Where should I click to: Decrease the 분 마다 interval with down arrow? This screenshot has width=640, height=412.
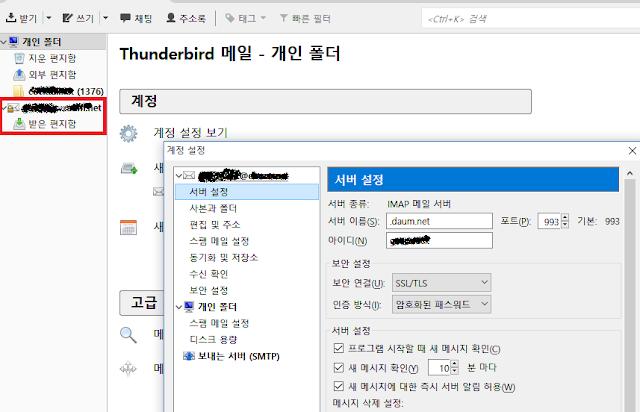click(x=455, y=371)
